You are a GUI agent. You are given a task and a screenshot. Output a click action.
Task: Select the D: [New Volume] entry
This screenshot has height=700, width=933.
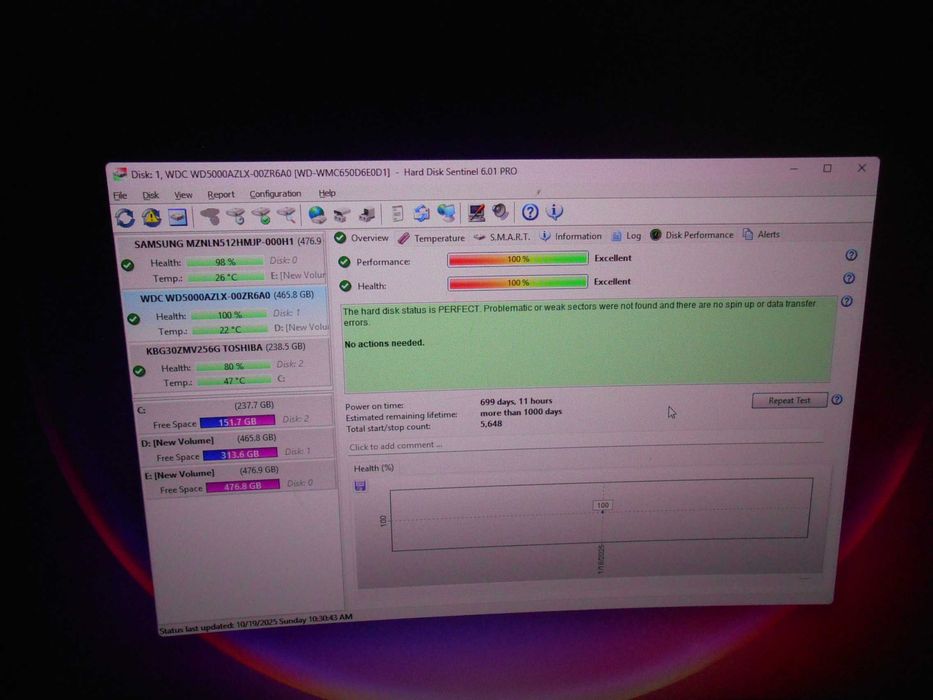click(236, 448)
